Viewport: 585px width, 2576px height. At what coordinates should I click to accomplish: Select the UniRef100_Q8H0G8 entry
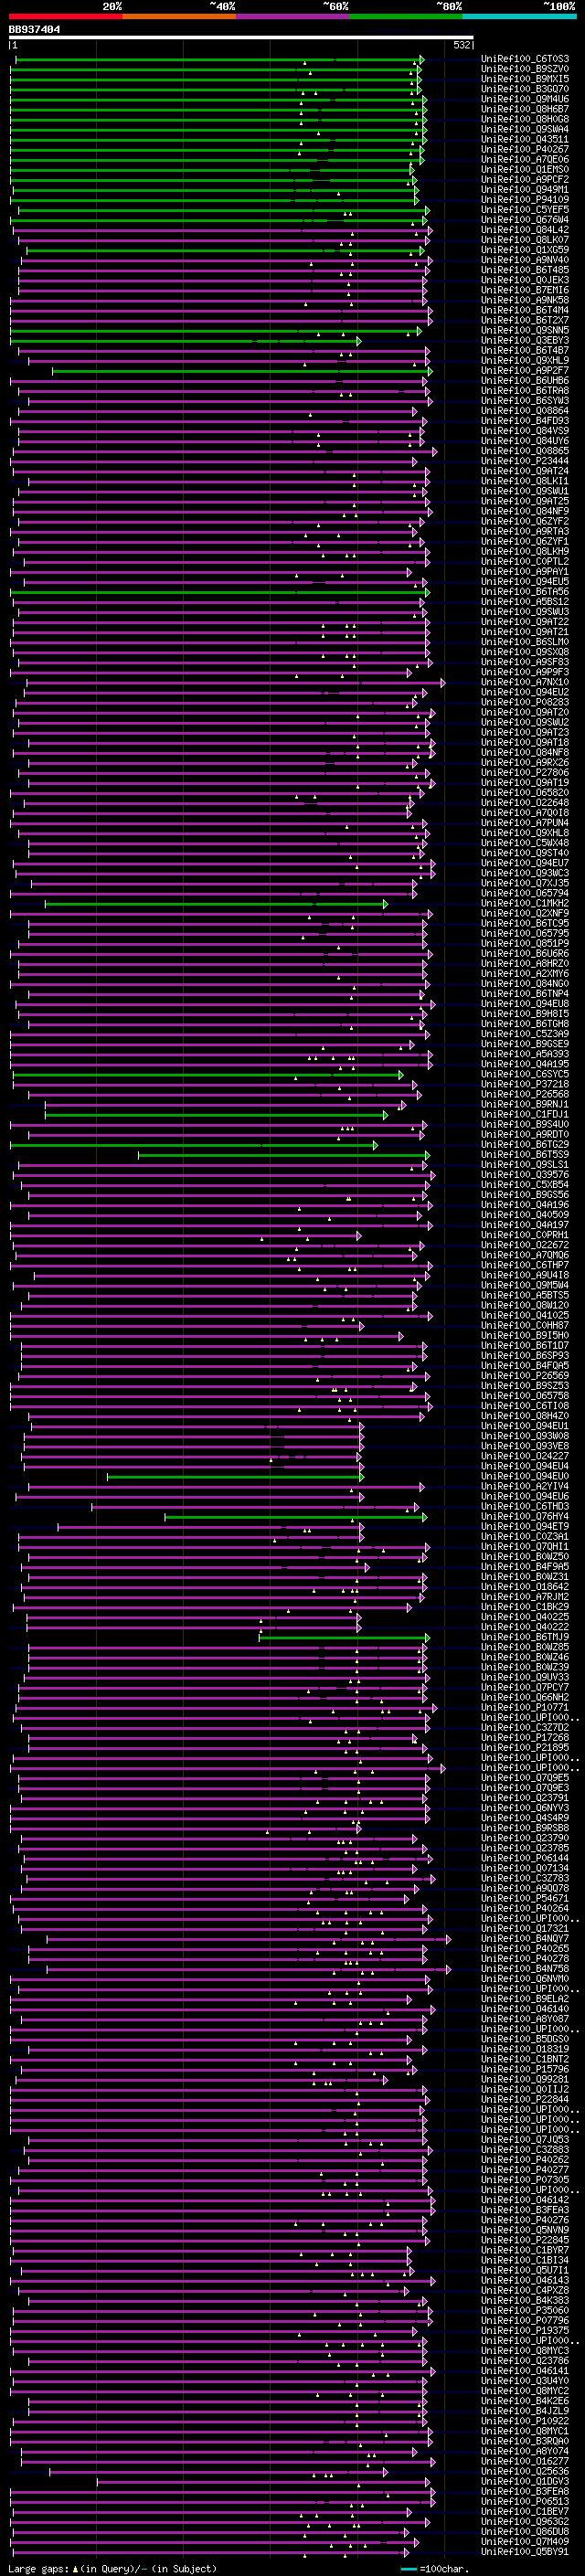pyautogui.click(x=525, y=119)
